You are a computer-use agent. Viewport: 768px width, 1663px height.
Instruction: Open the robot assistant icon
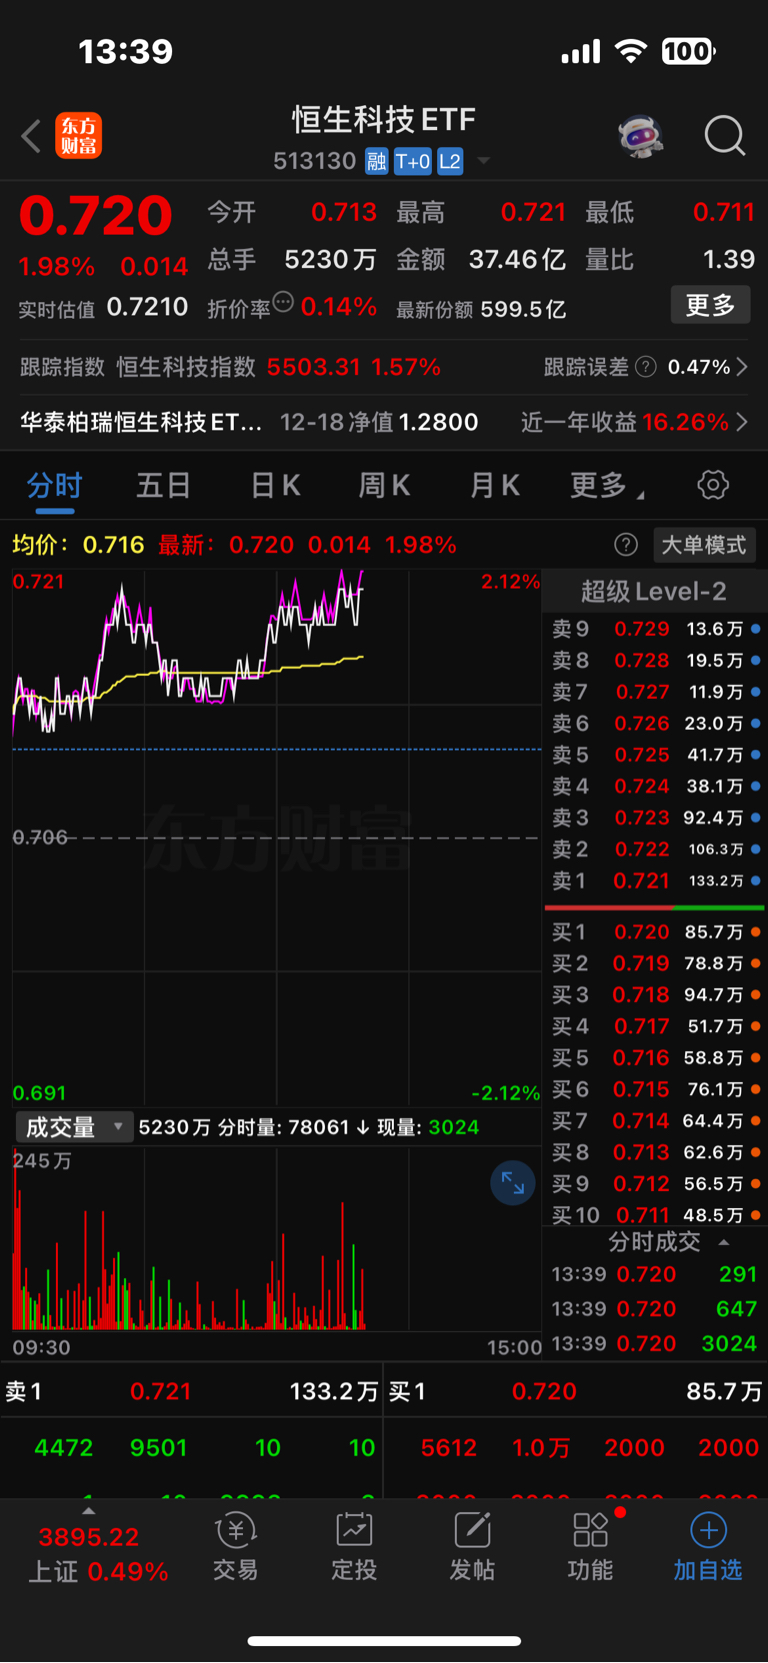pyautogui.click(x=641, y=136)
